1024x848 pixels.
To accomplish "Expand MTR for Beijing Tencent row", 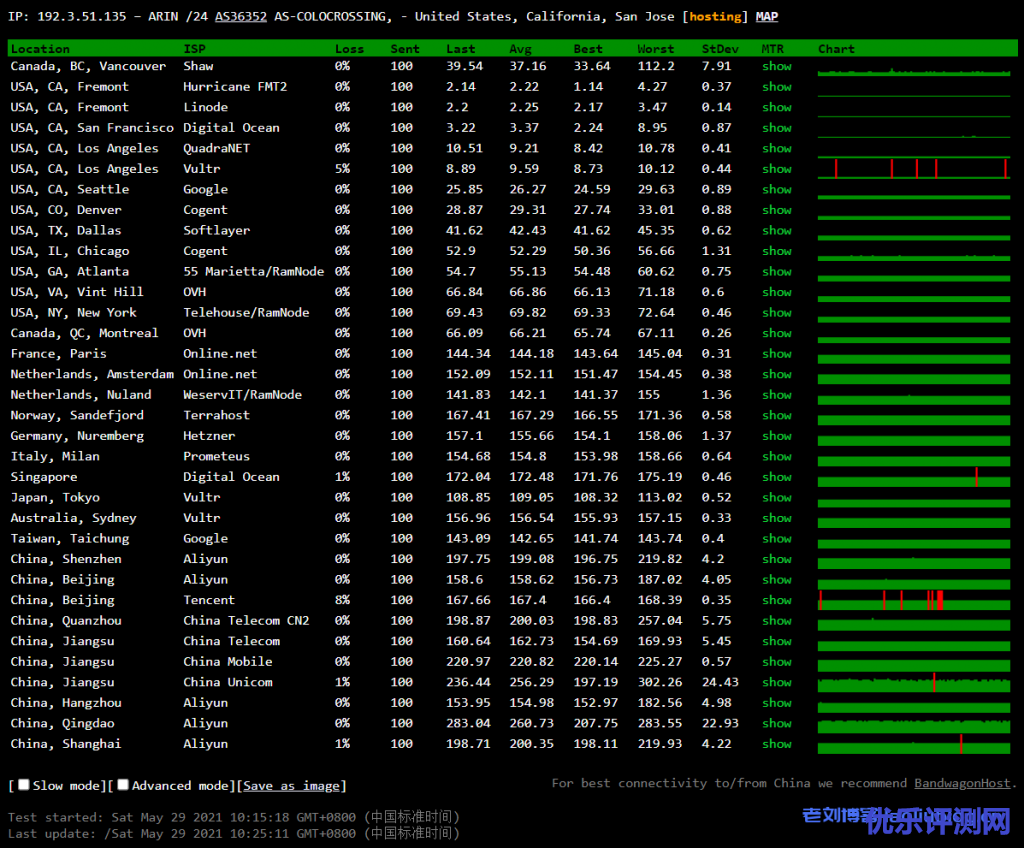I will tap(776, 600).
